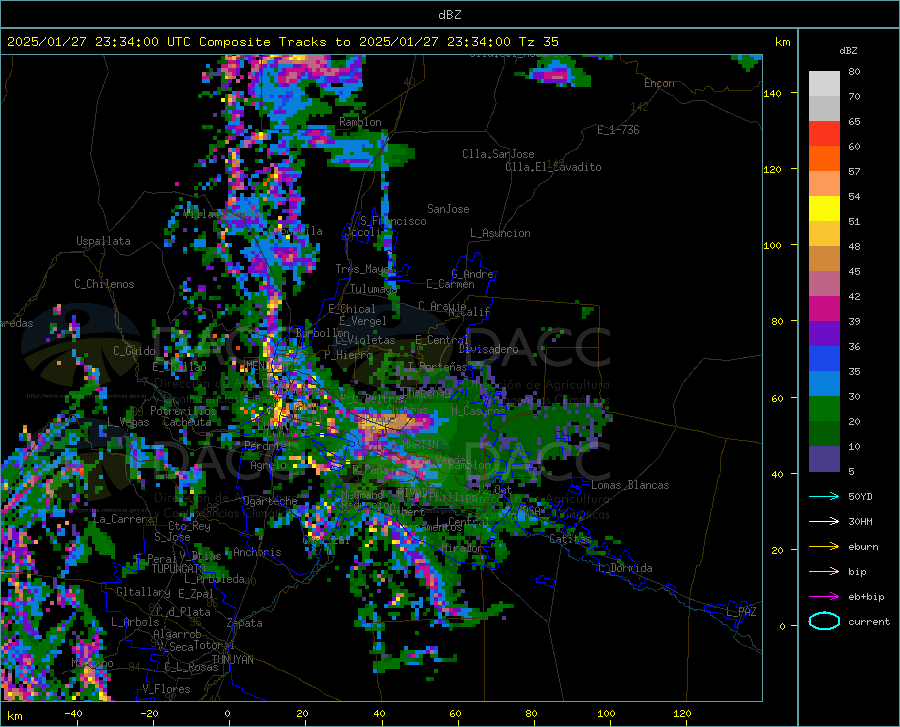Pick the light gray 80 dBZ legend swatch
Screen dimensions: 900x727
[x=824, y=84]
